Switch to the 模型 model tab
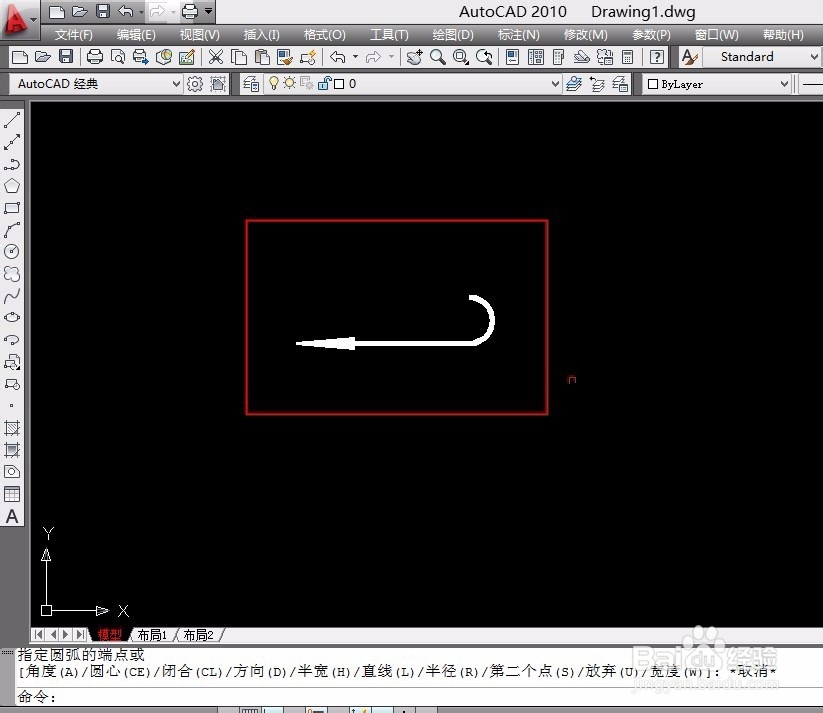 tap(110, 635)
